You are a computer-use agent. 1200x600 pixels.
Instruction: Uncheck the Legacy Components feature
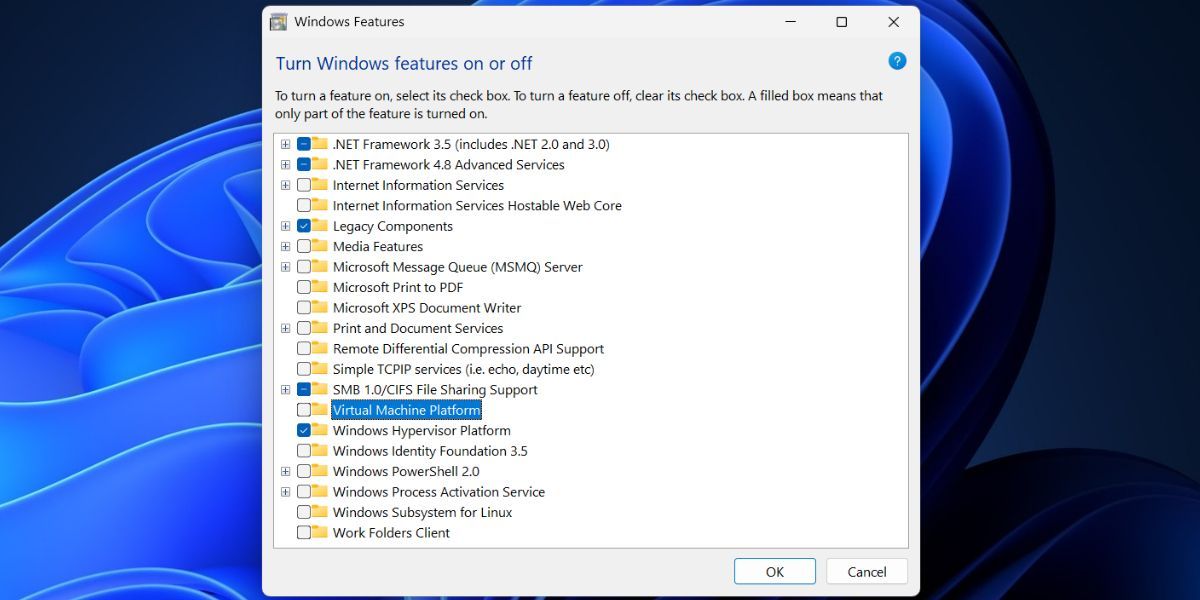tap(304, 226)
